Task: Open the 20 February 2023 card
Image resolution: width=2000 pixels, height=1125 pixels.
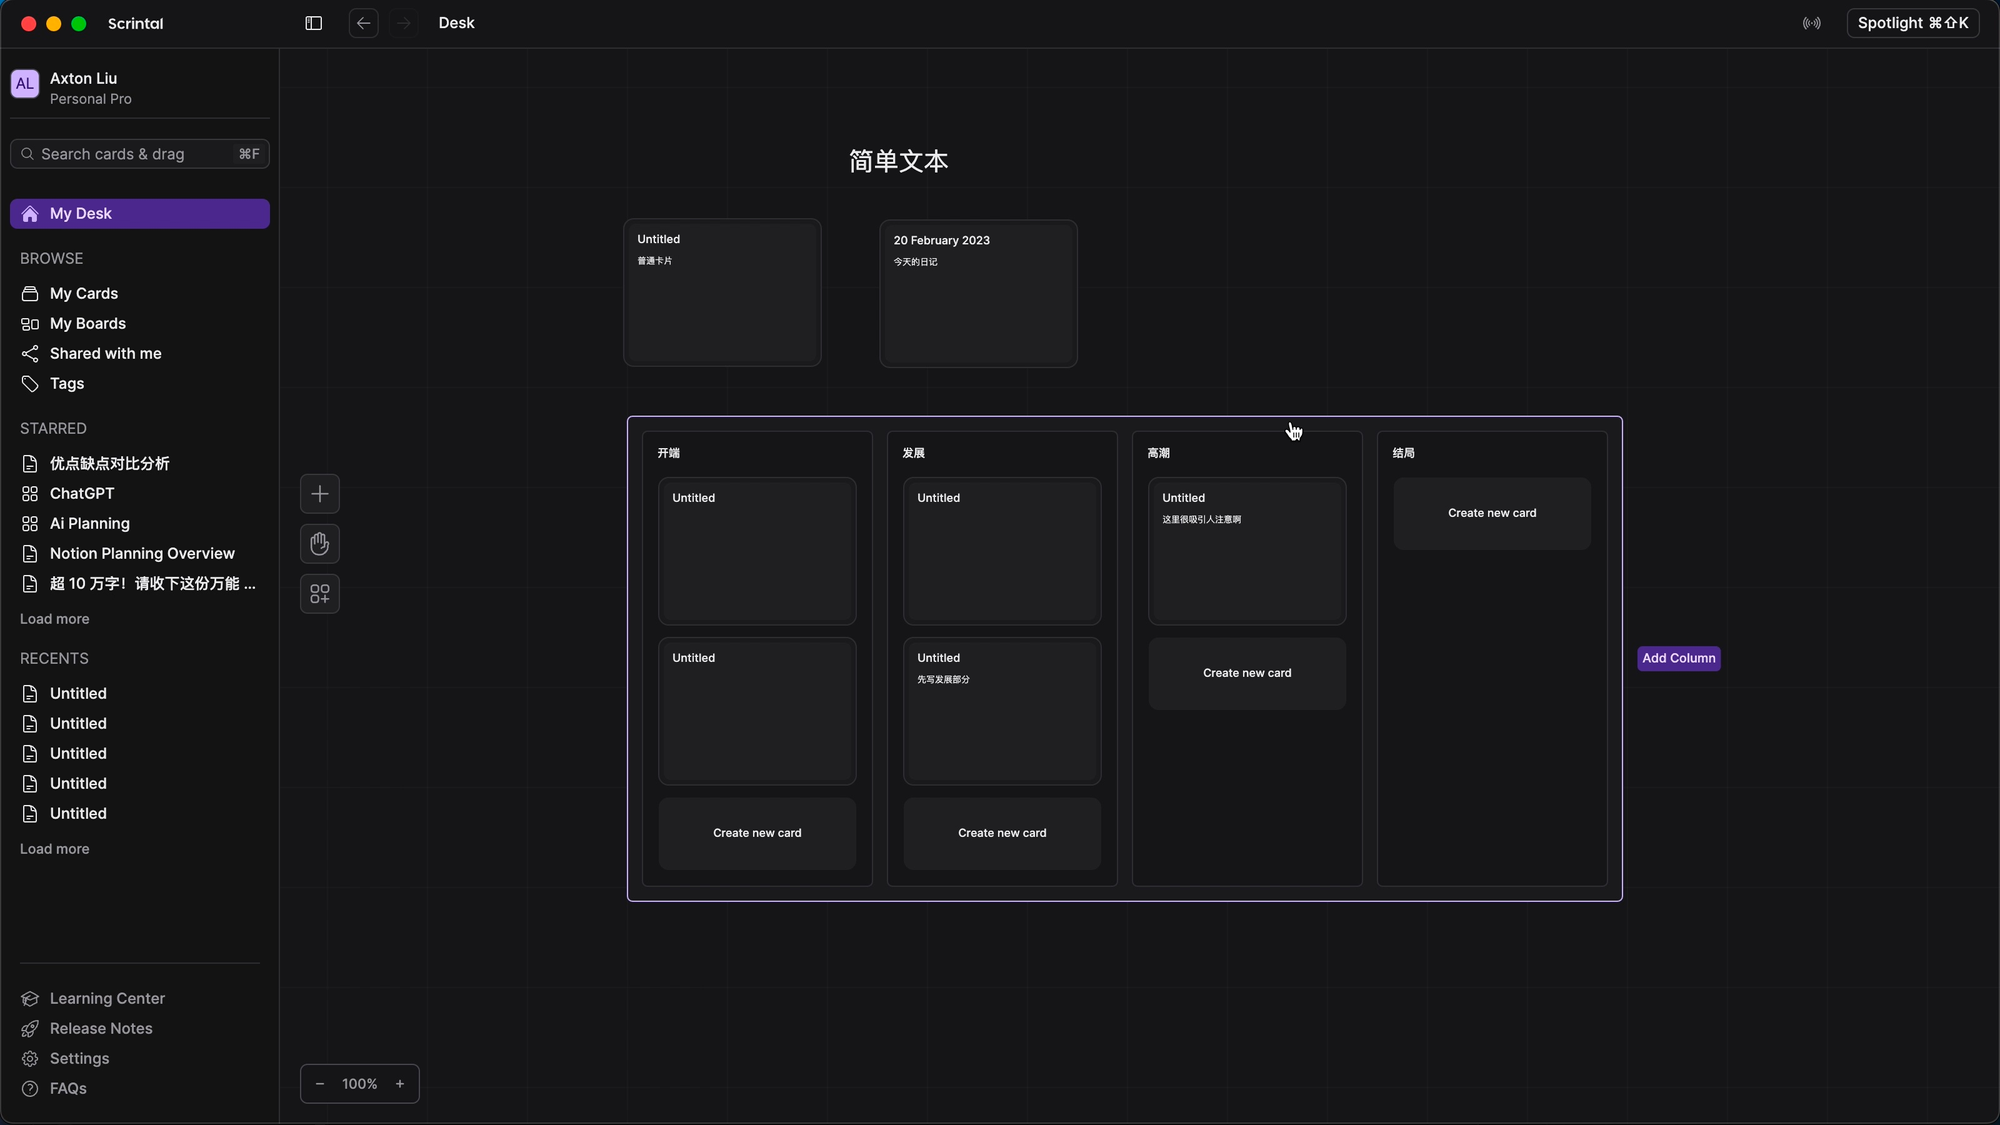Action: tap(978, 294)
